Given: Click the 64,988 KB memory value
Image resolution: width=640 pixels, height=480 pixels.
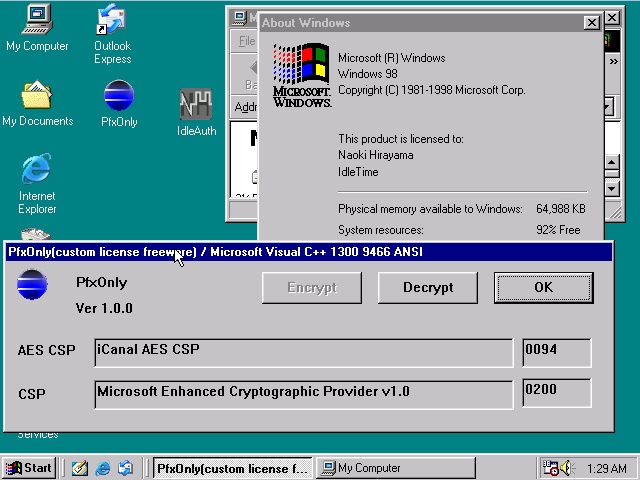Looking at the screenshot, I should 561,209.
